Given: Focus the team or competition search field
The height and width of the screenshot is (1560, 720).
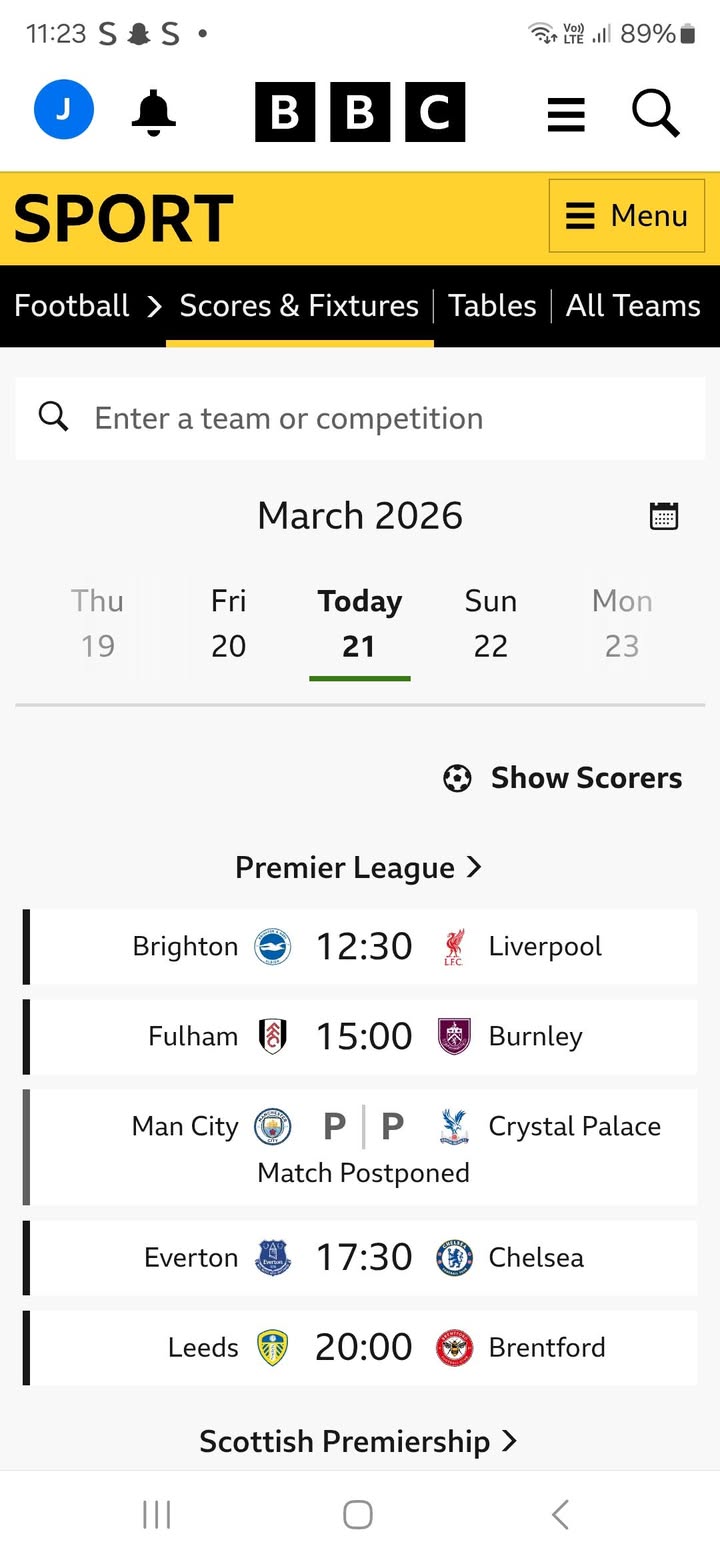Looking at the screenshot, I should click(x=360, y=418).
